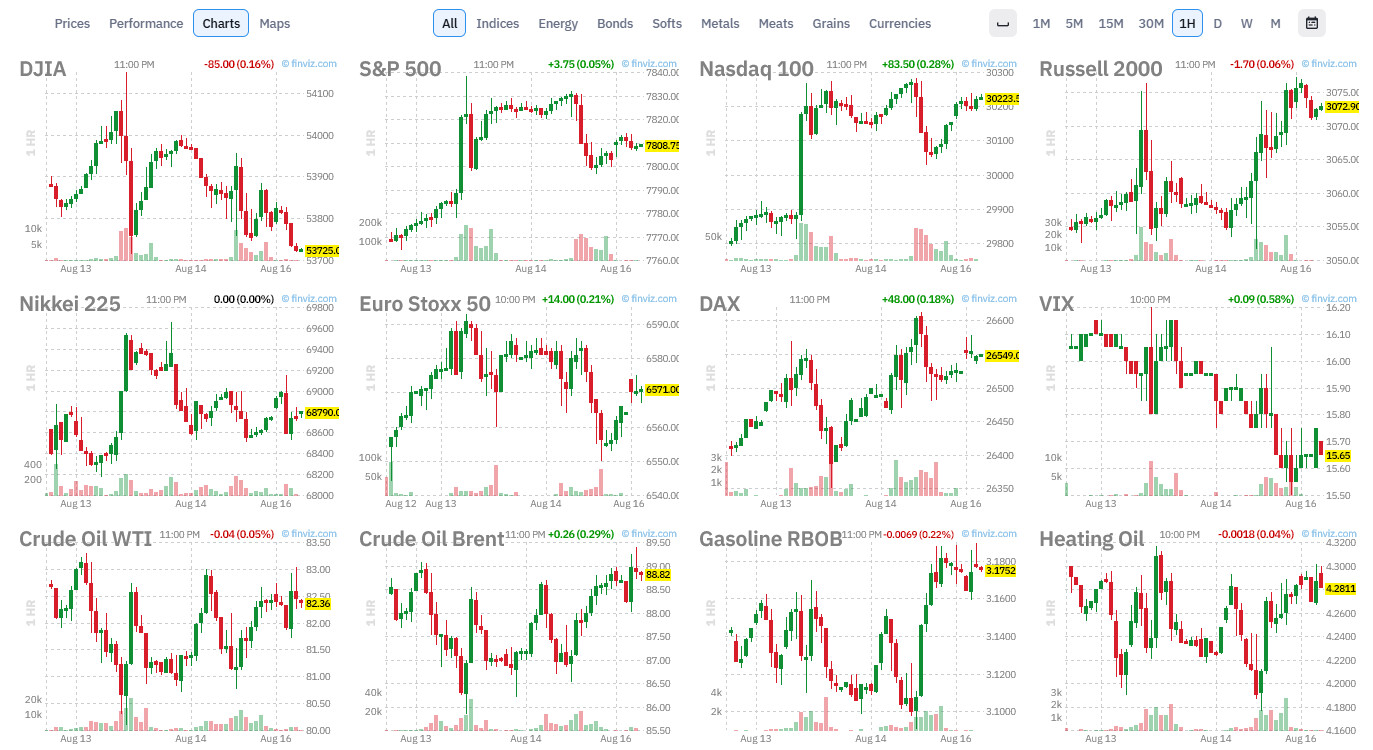Click the Euro Stoxx 50 title
1373x750 pixels.
425,304
